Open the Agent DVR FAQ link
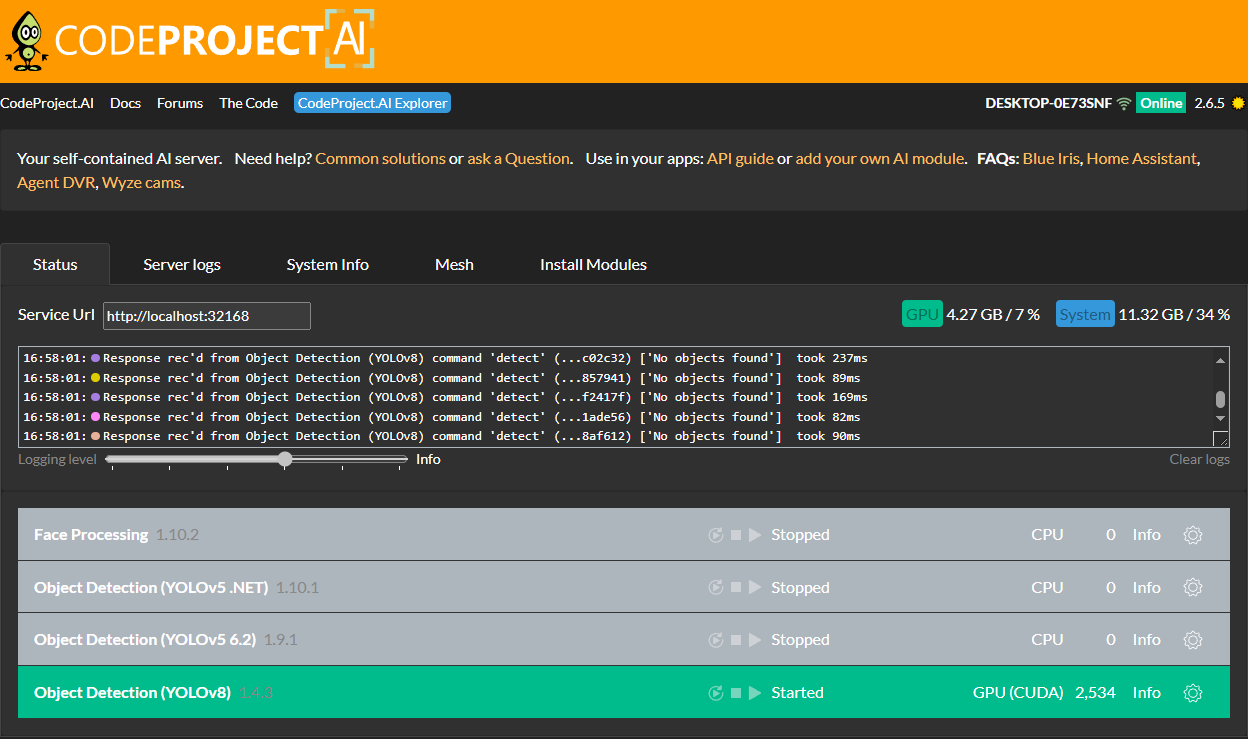This screenshot has height=739, width=1248. 54,182
